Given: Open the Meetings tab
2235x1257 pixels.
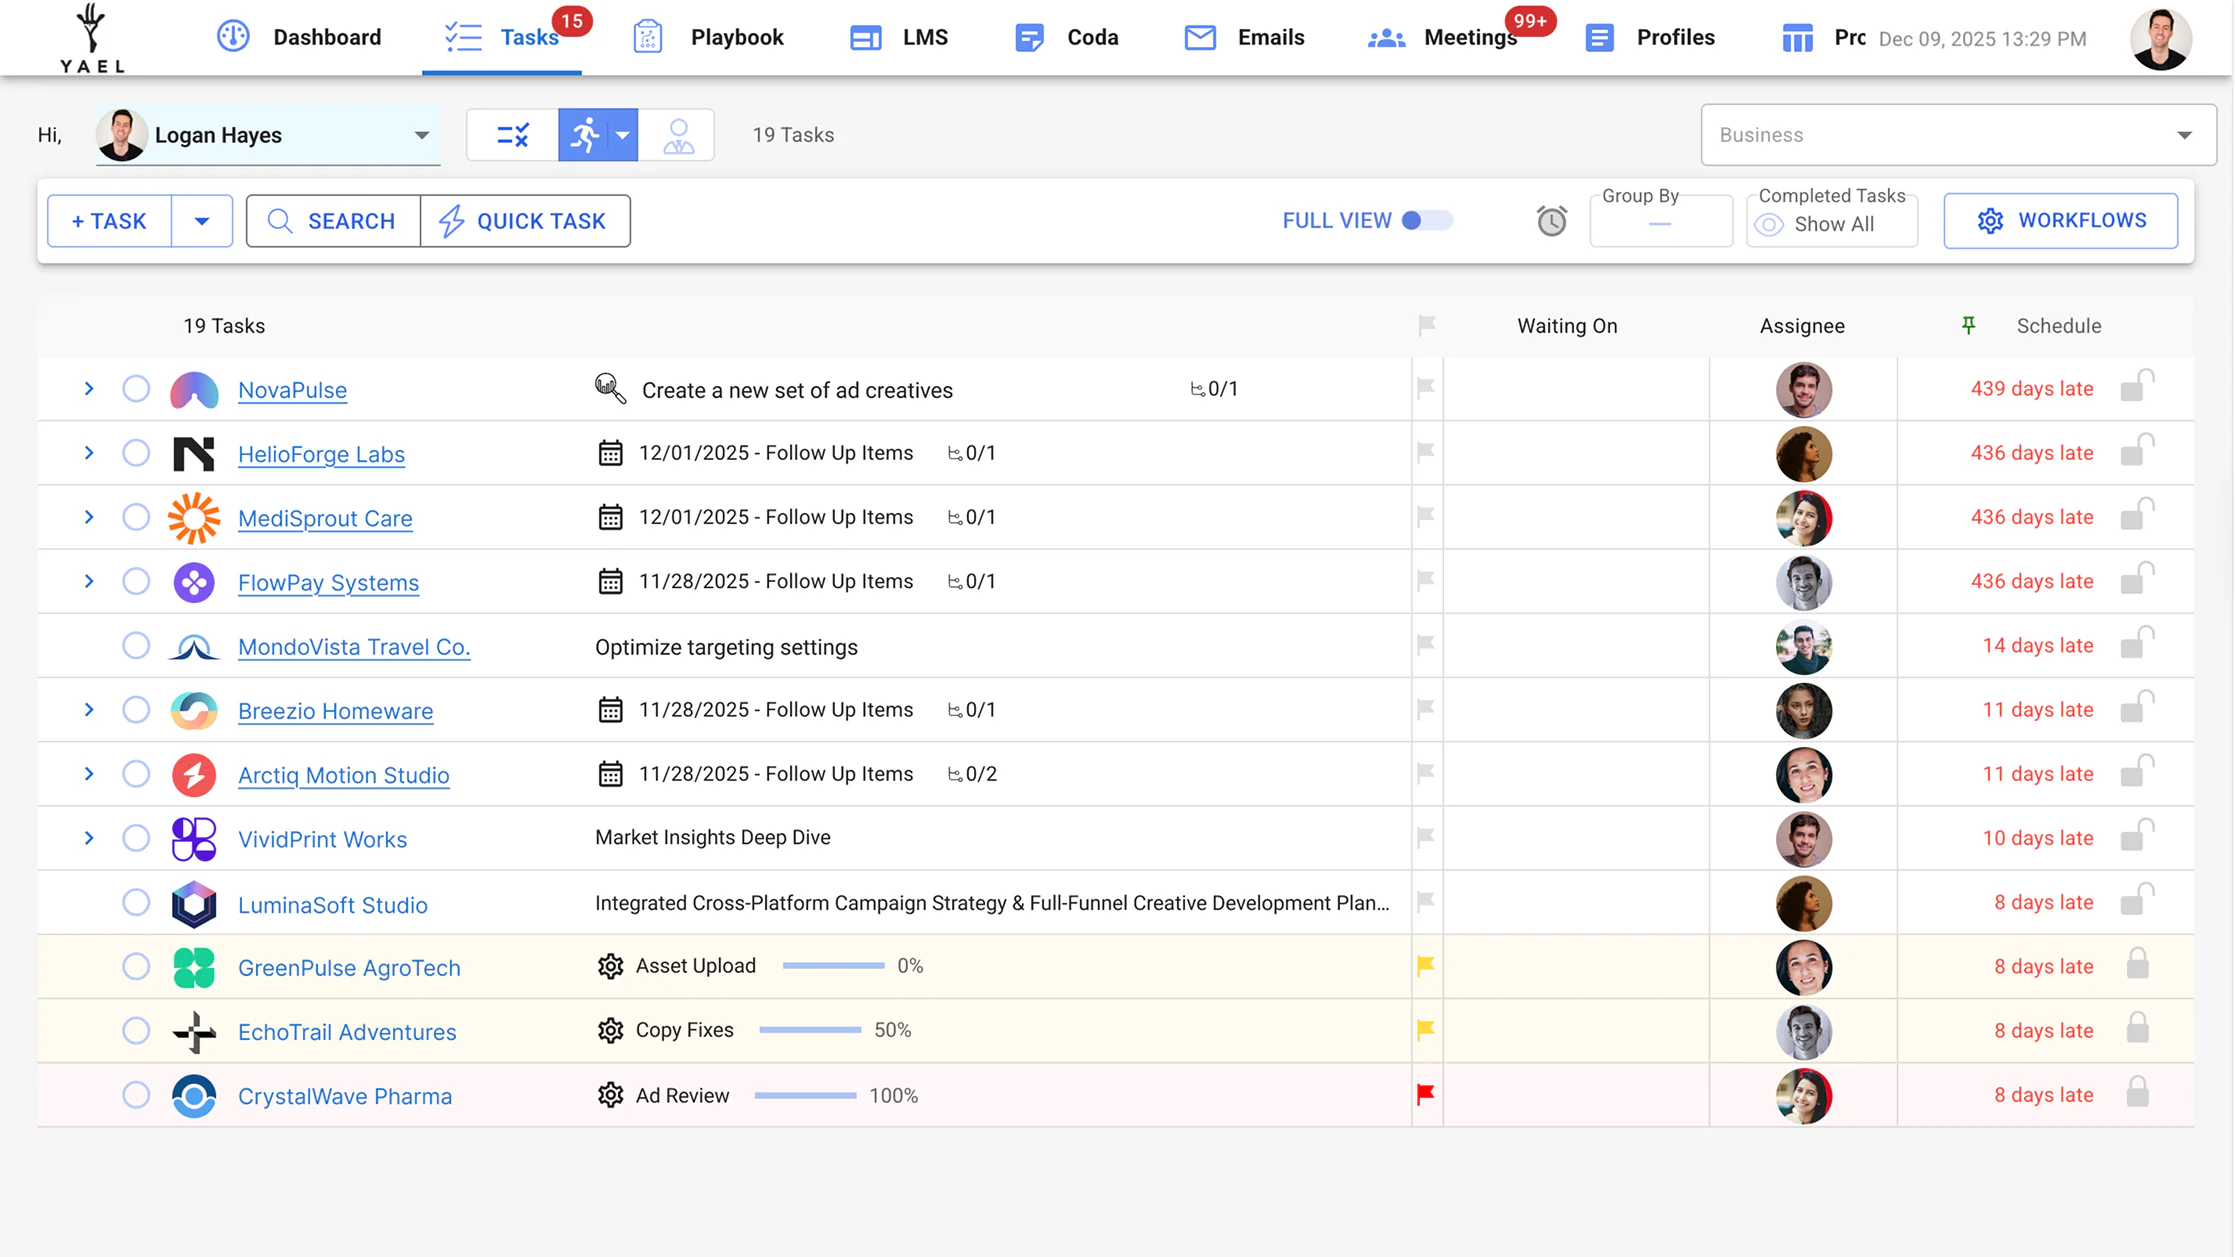Looking at the screenshot, I should (1443, 38).
